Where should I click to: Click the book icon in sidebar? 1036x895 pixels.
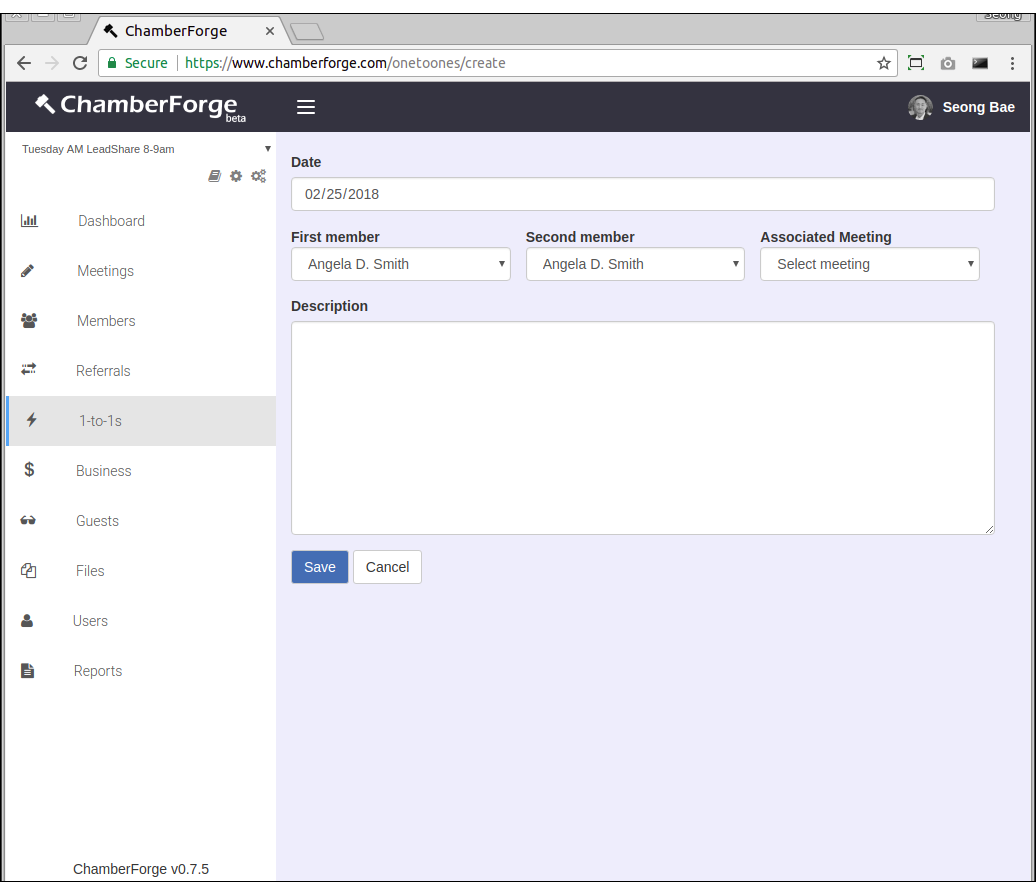click(214, 176)
